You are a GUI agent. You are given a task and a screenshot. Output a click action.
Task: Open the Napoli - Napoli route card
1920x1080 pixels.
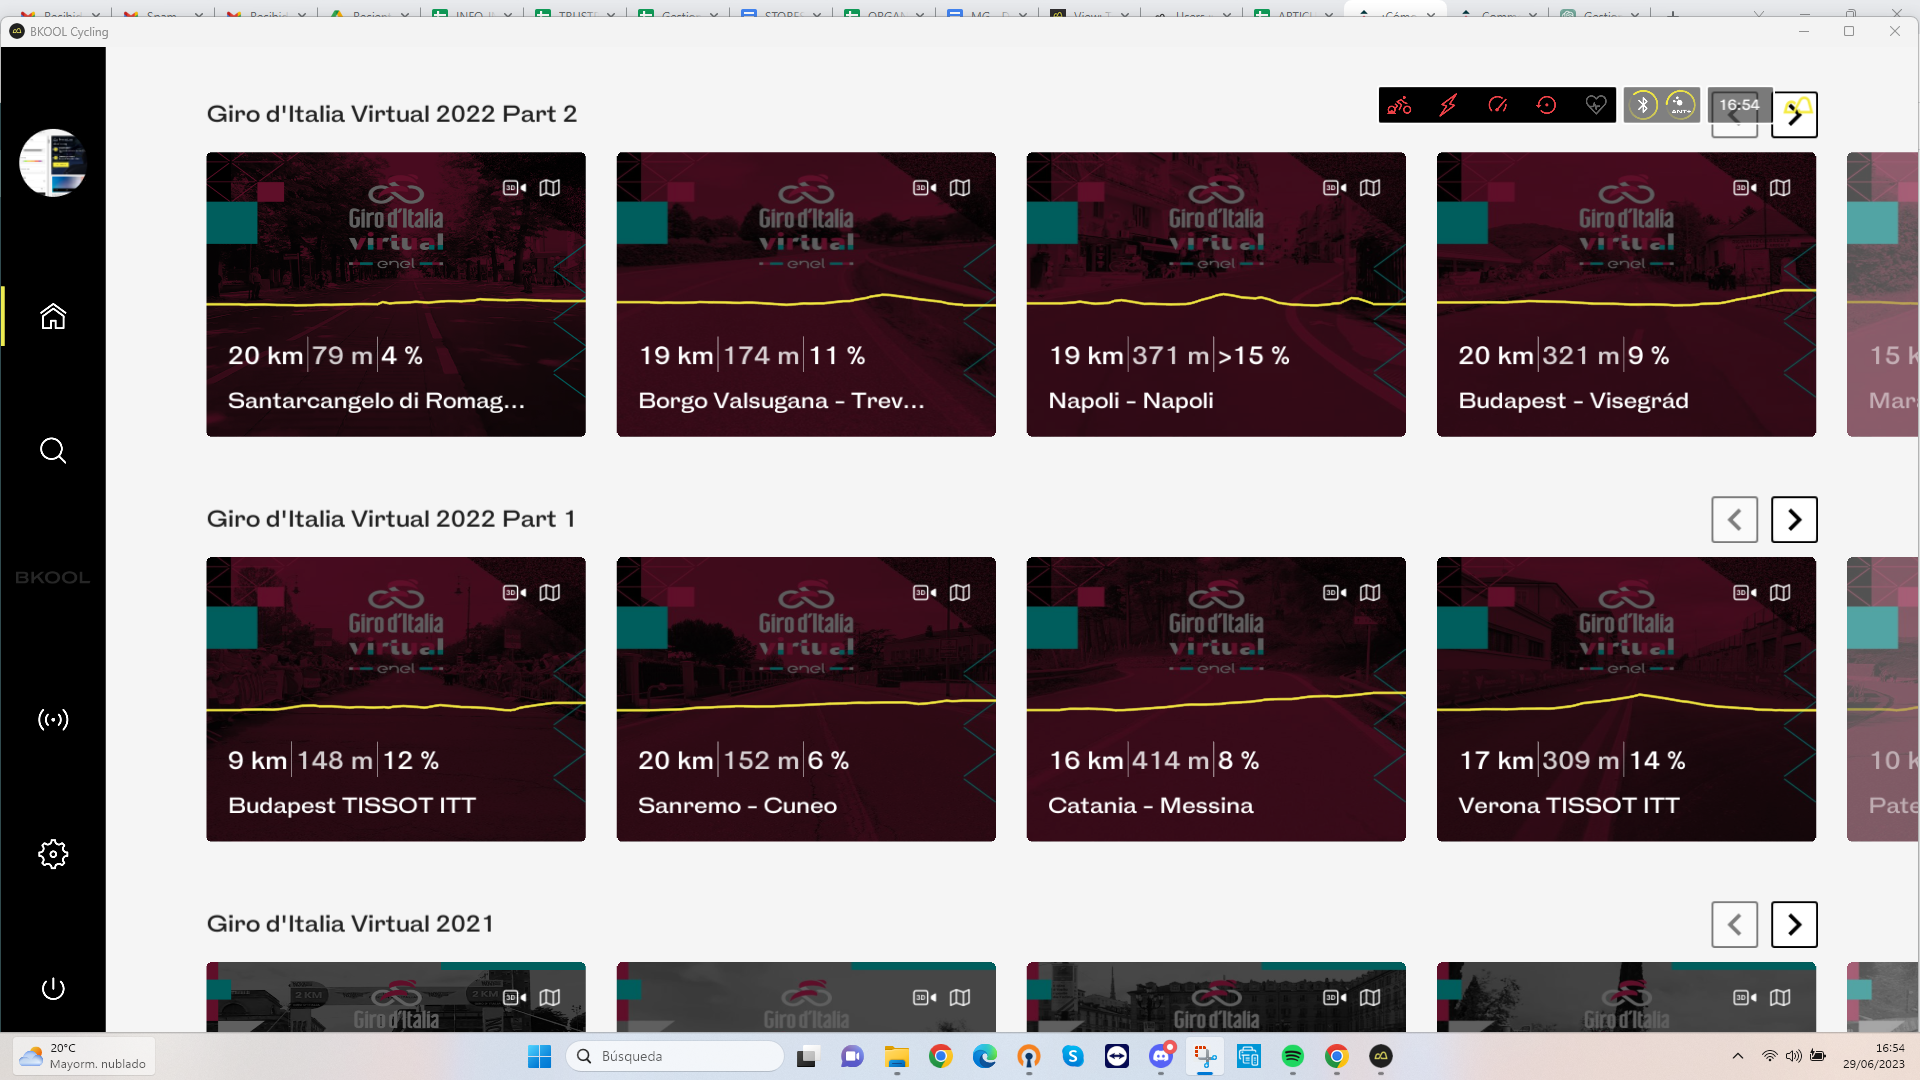1216,294
